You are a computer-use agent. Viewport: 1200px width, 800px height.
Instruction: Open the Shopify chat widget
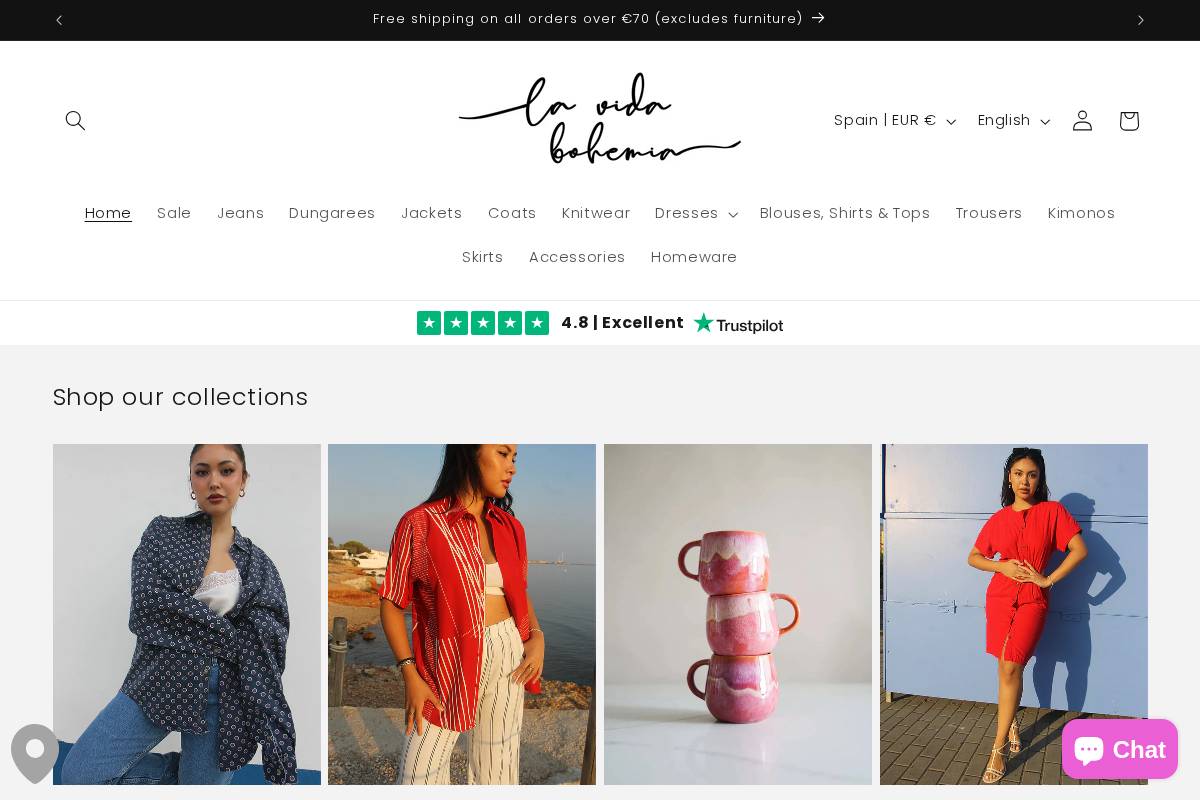coord(1119,749)
